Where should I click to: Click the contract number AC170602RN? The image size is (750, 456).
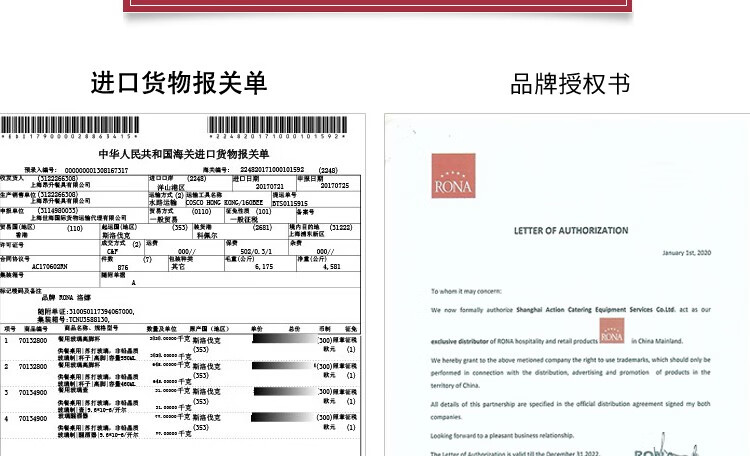pos(49,266)
